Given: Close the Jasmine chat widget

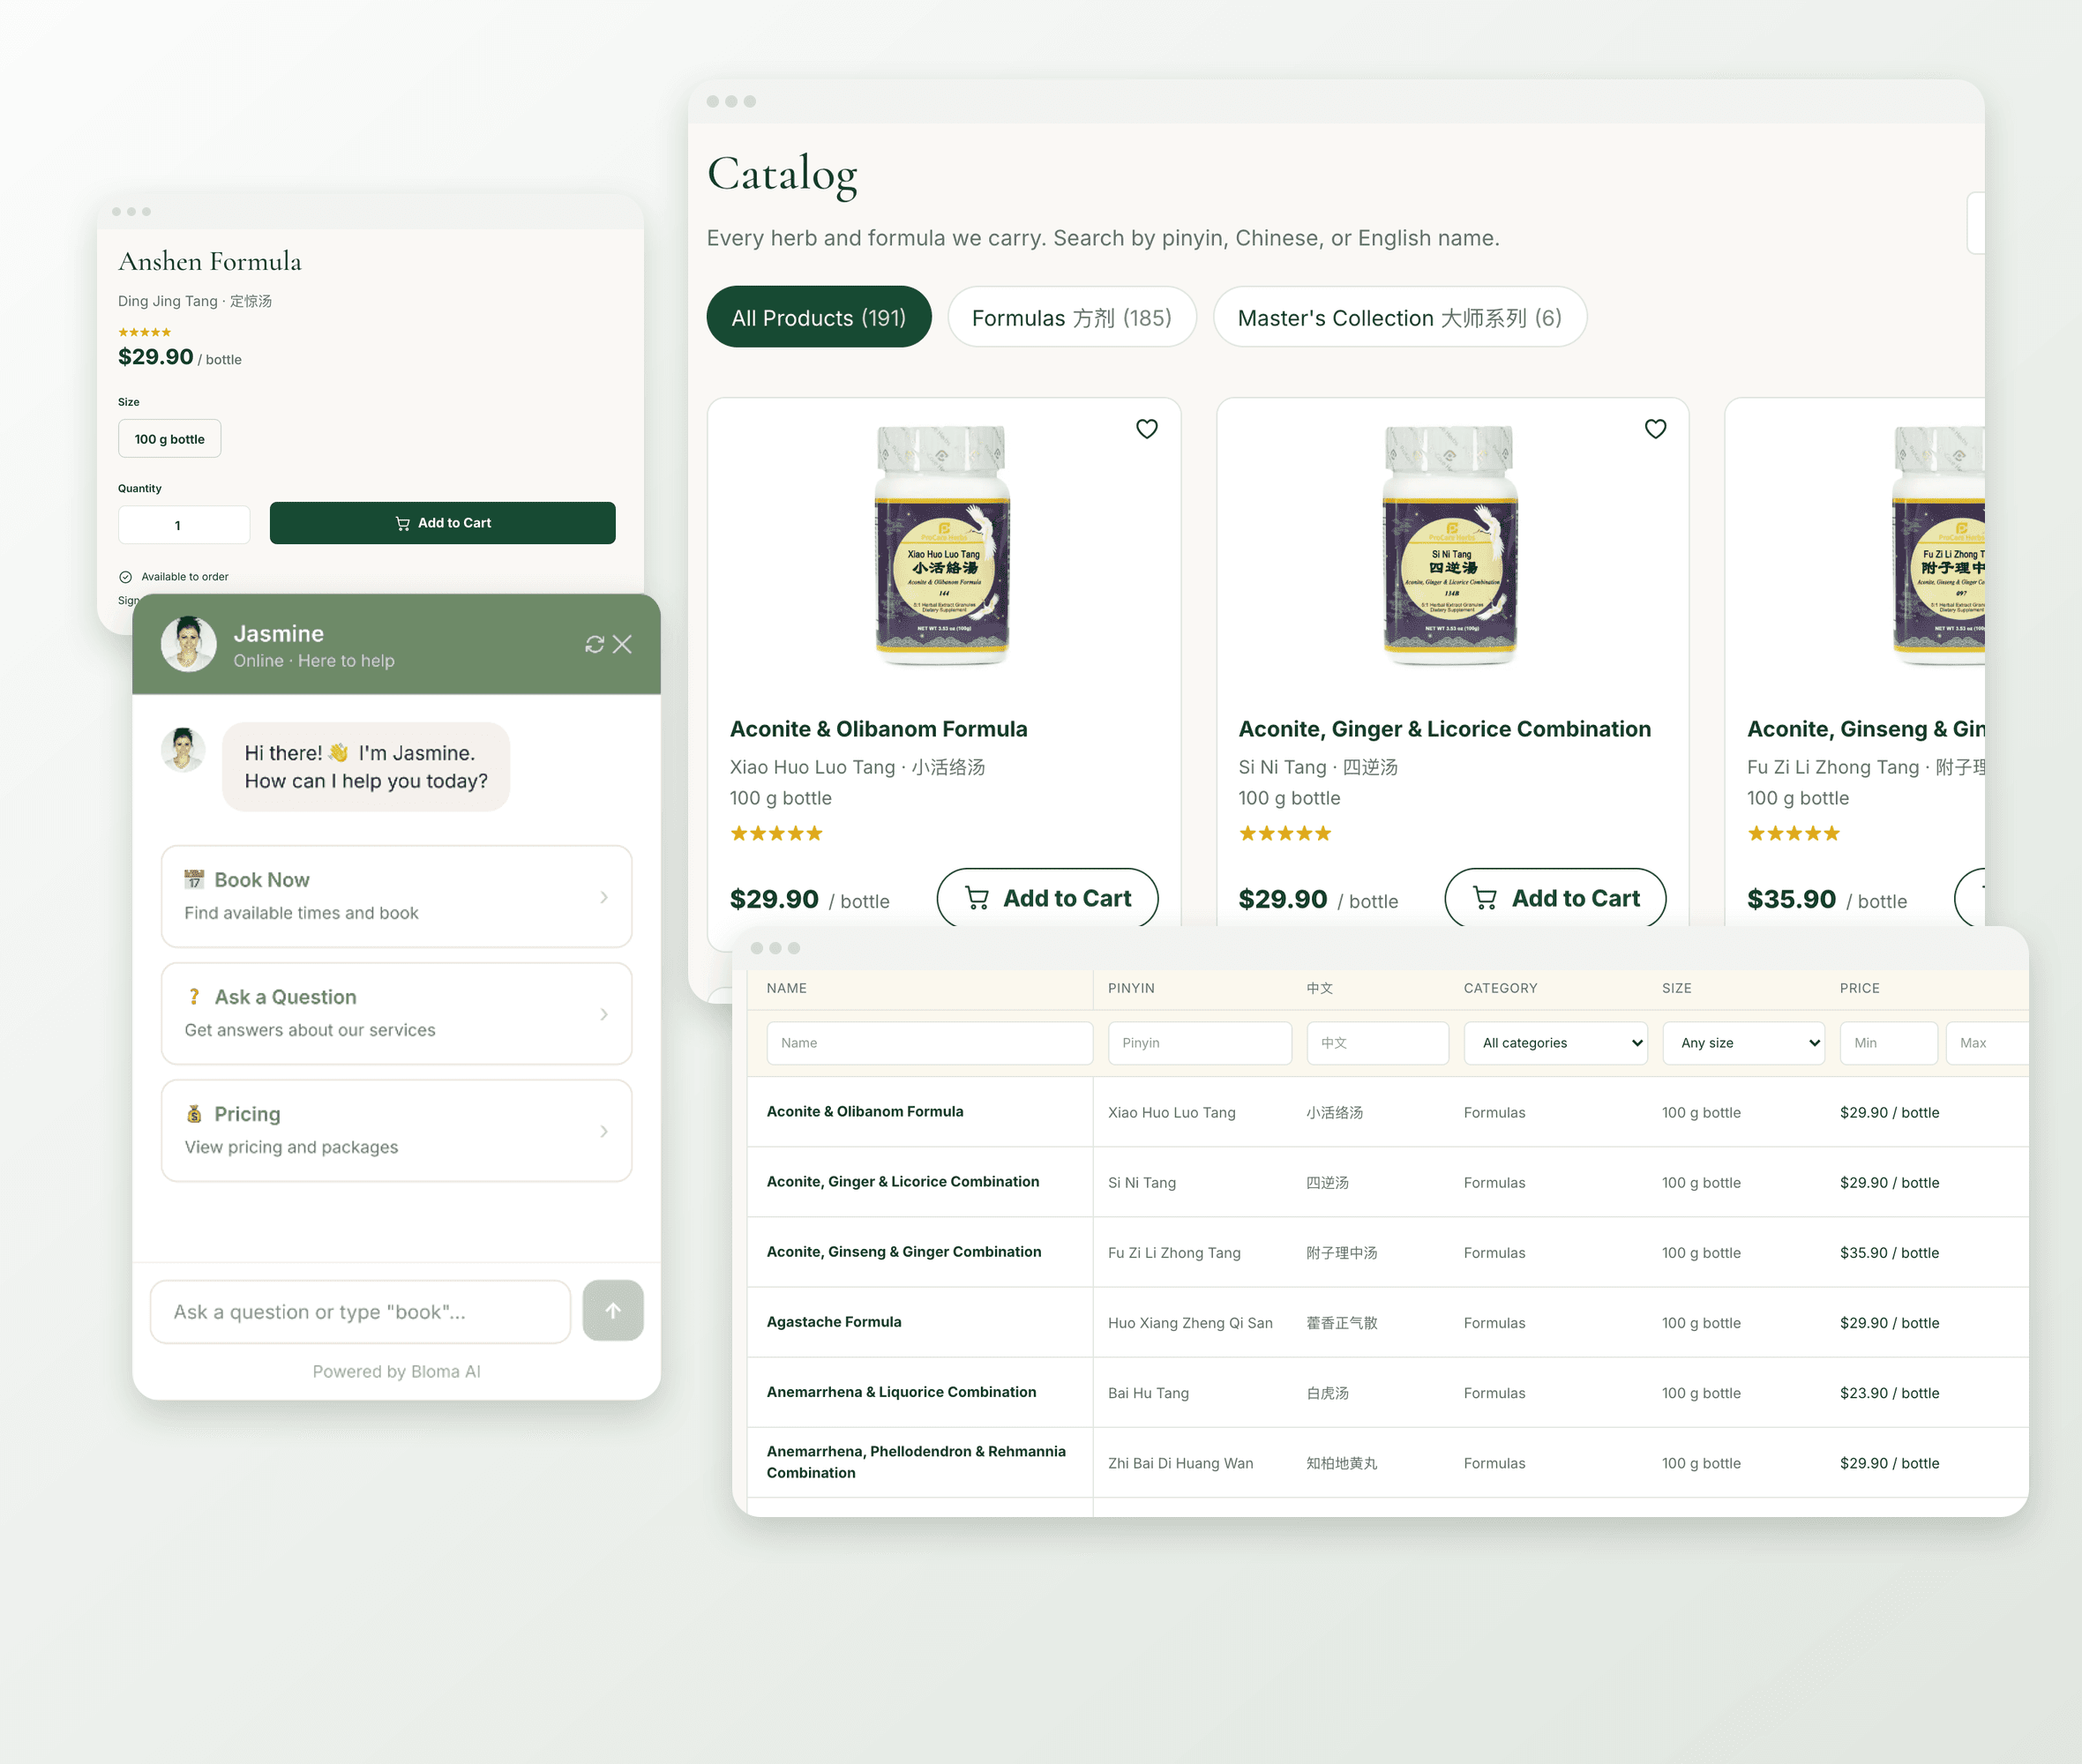Looking at the screenshot, I should (x=622, y=644).
